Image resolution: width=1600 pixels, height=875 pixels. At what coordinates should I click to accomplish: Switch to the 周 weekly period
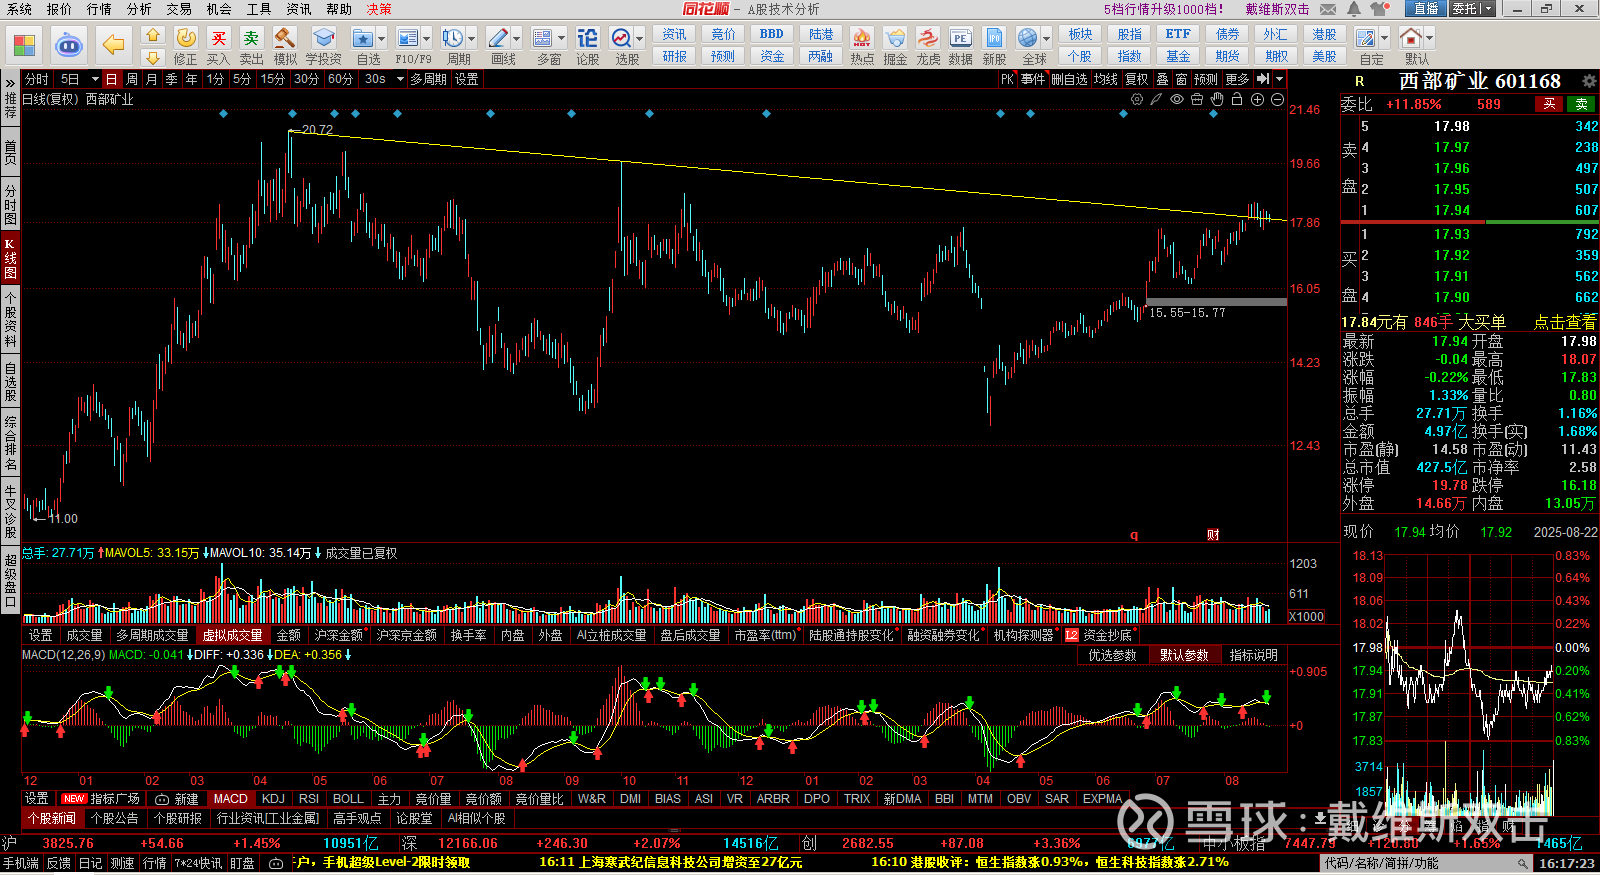(132, 79)
